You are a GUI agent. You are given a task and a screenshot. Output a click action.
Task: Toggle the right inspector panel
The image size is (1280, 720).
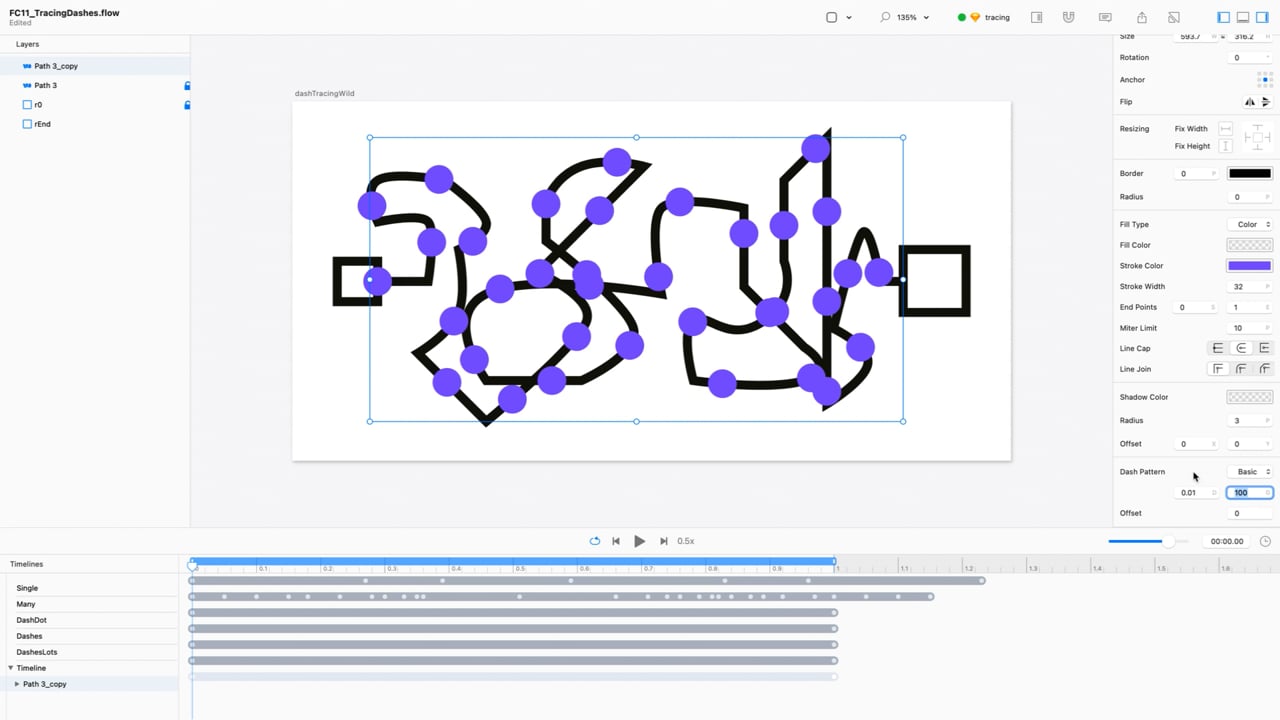pos(1262,17)
